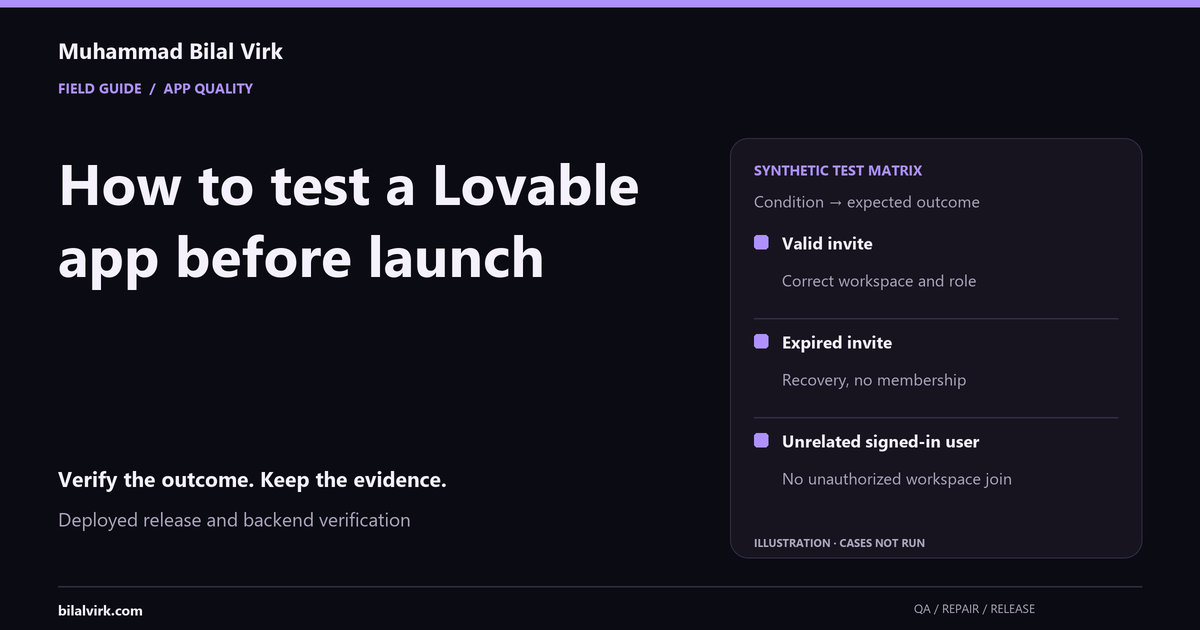1200x630 pixels.
Task: Click Verify the outcome. Keep the evidence.
Action: (252, 480)
